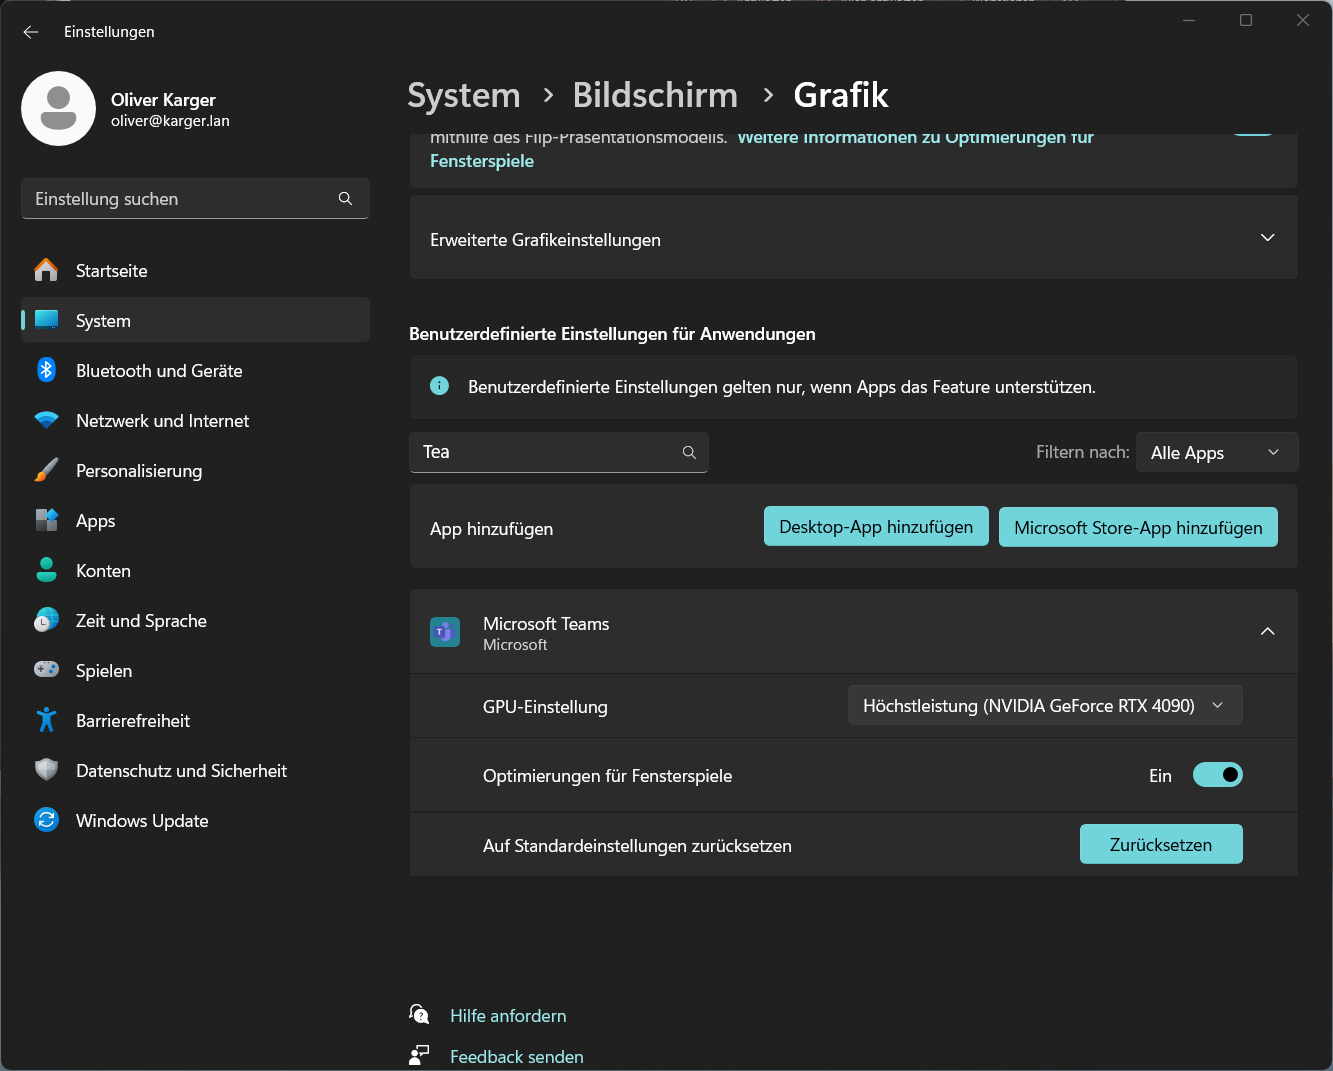Image resolution: width=1333 pixels, height=1071 pixels.
Task: Click the Bluetooth und Geräte icon
Action: pyautogui.click(x=46, y=370)
